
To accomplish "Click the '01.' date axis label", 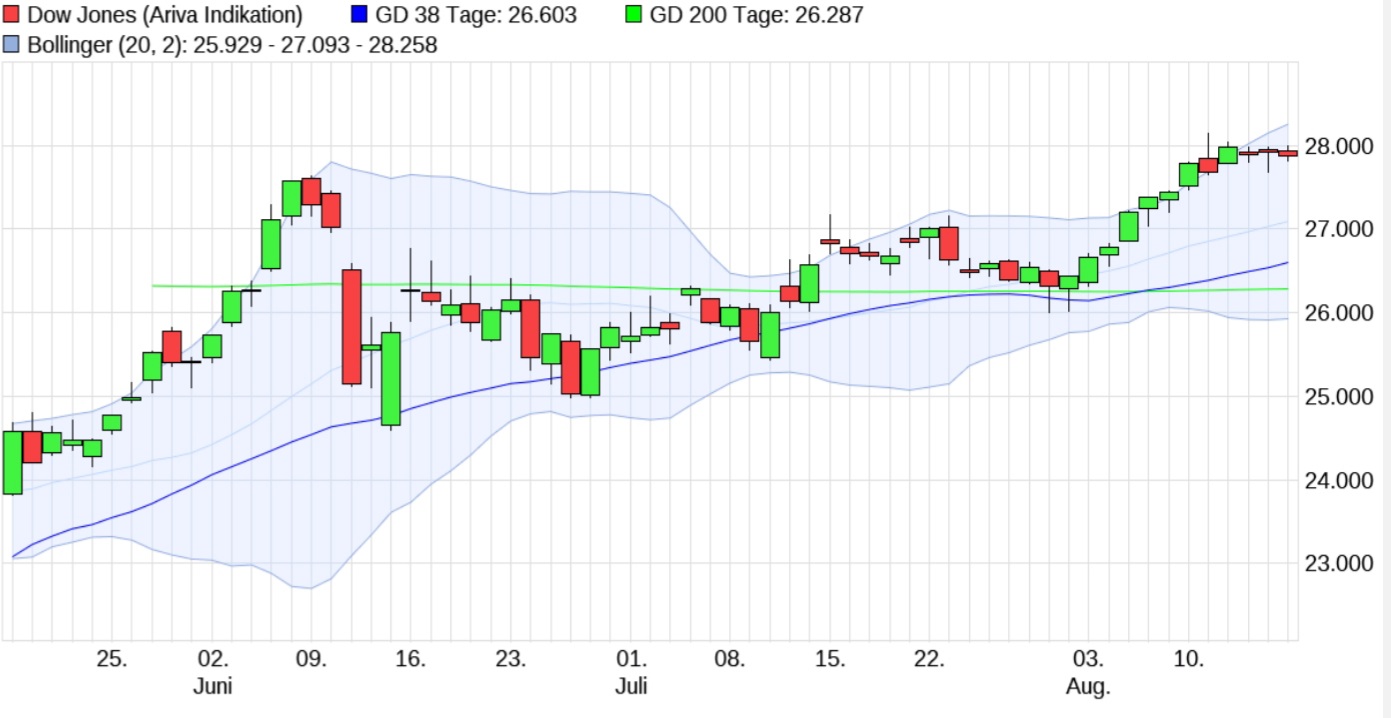I will 631,660.
